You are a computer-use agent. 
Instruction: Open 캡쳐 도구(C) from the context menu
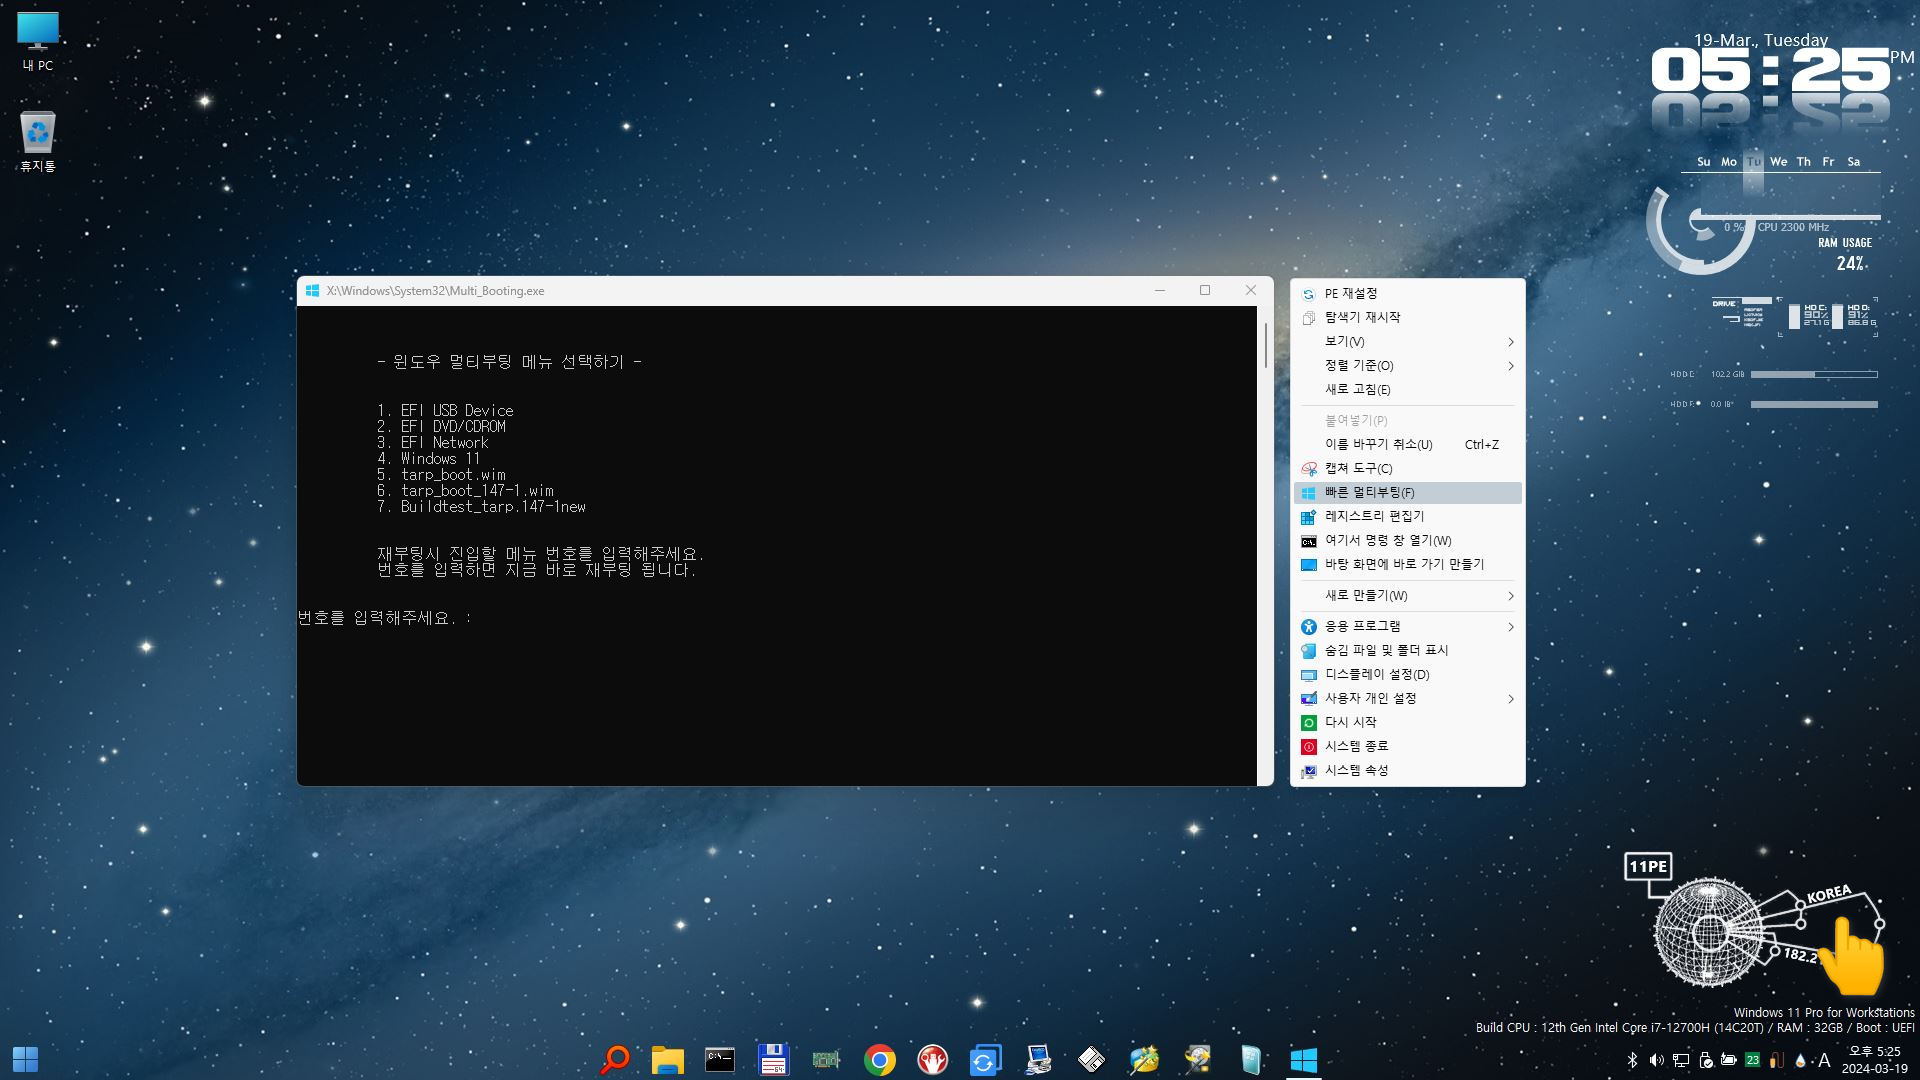pos(1407,469)
